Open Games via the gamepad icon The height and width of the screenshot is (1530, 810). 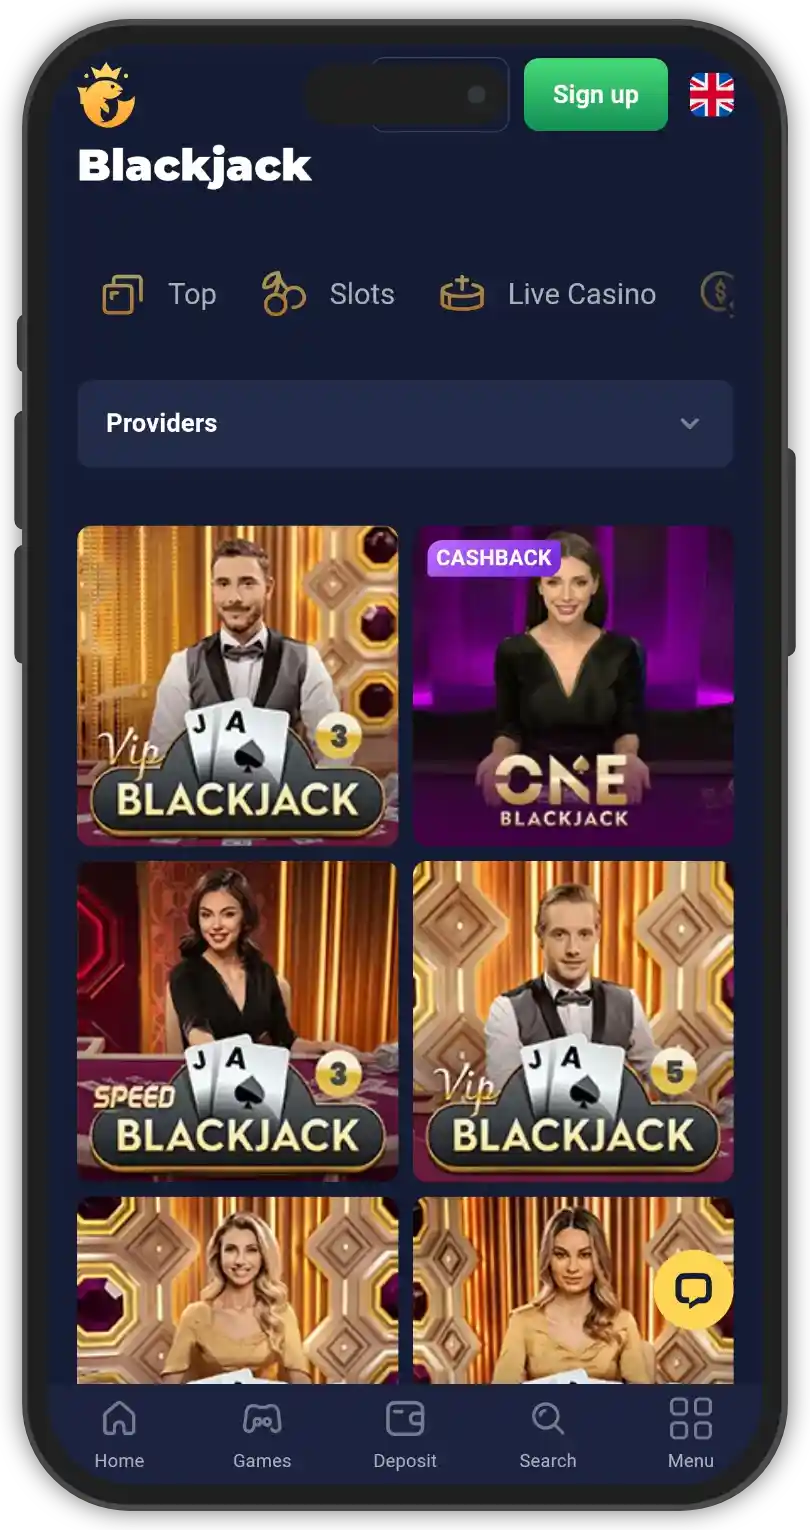coord(262,1419)
